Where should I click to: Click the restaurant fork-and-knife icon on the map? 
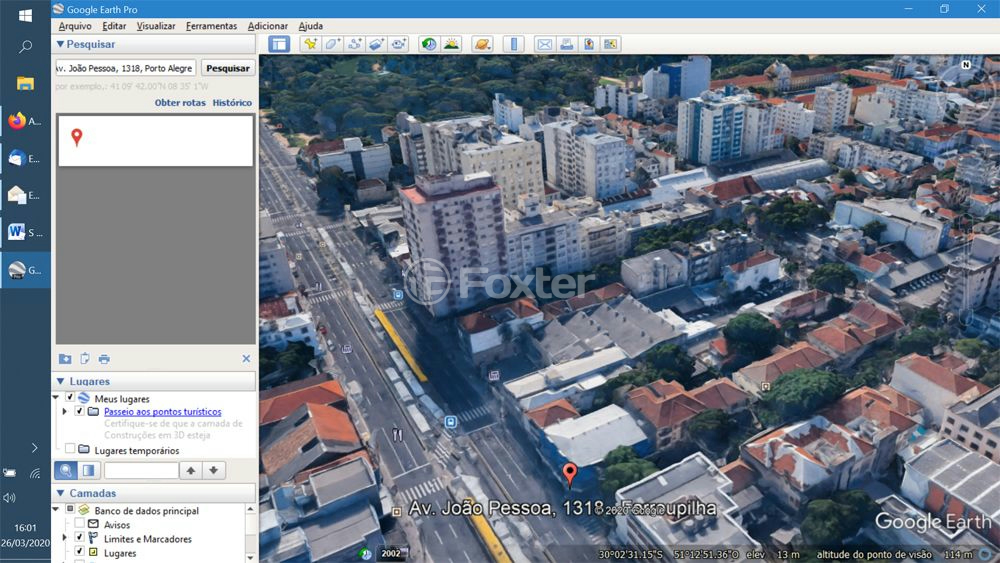(x=397, y=435)
